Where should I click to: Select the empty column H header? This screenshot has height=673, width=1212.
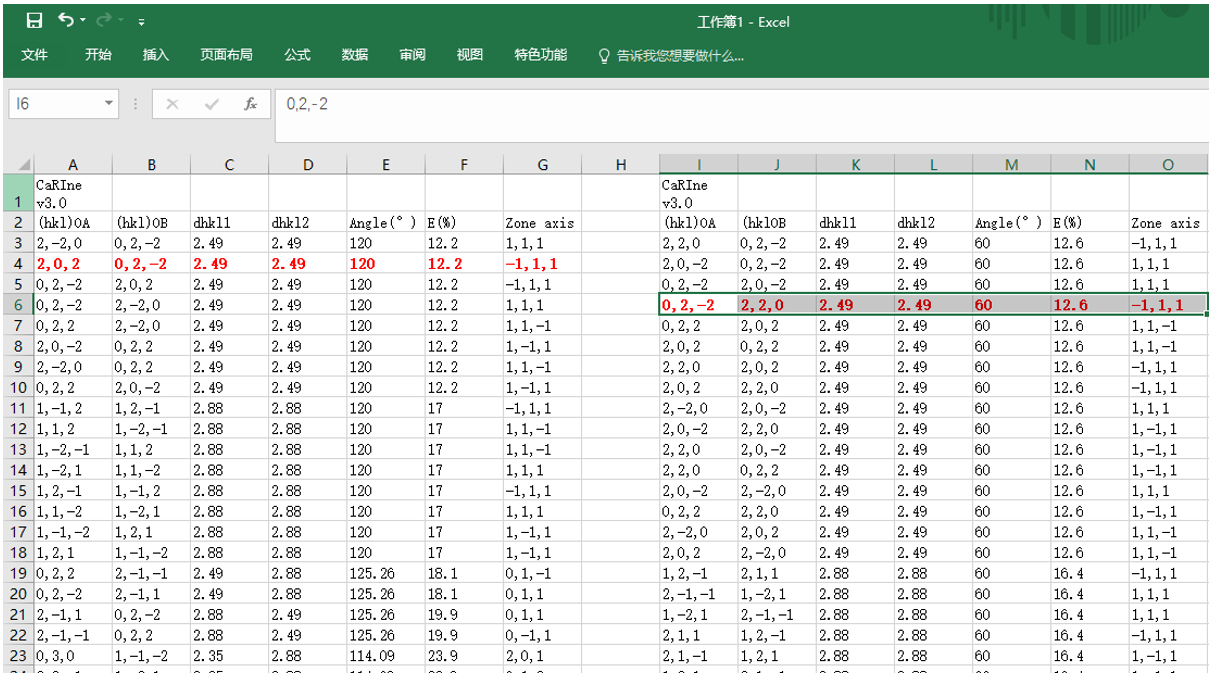(x=621, y=165)
